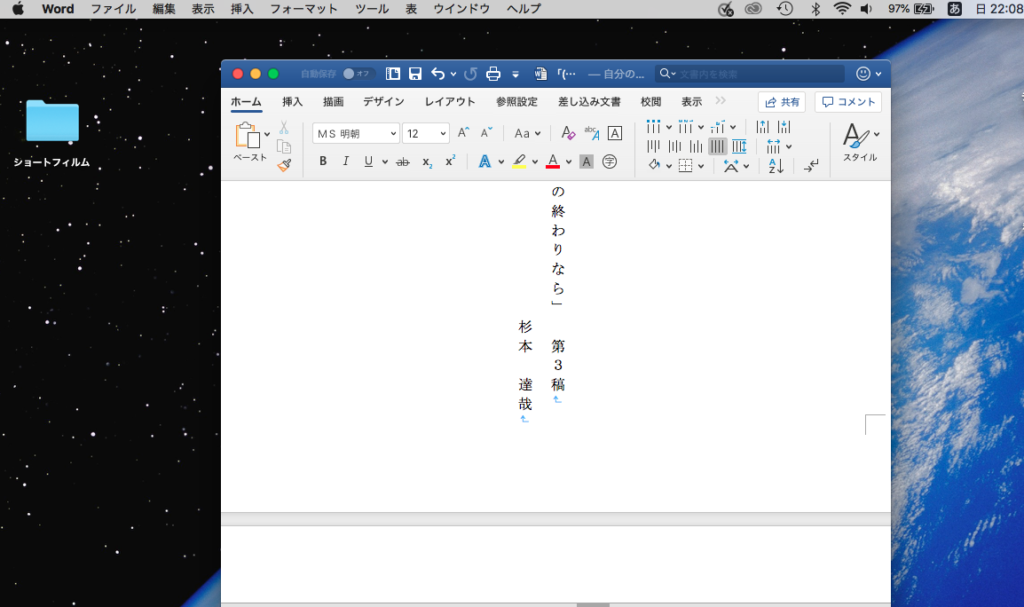The width and height of the screenshot is (1024, 607).
Task: Open the template layout icon in title bar
Action: click(x=392, y=74)
